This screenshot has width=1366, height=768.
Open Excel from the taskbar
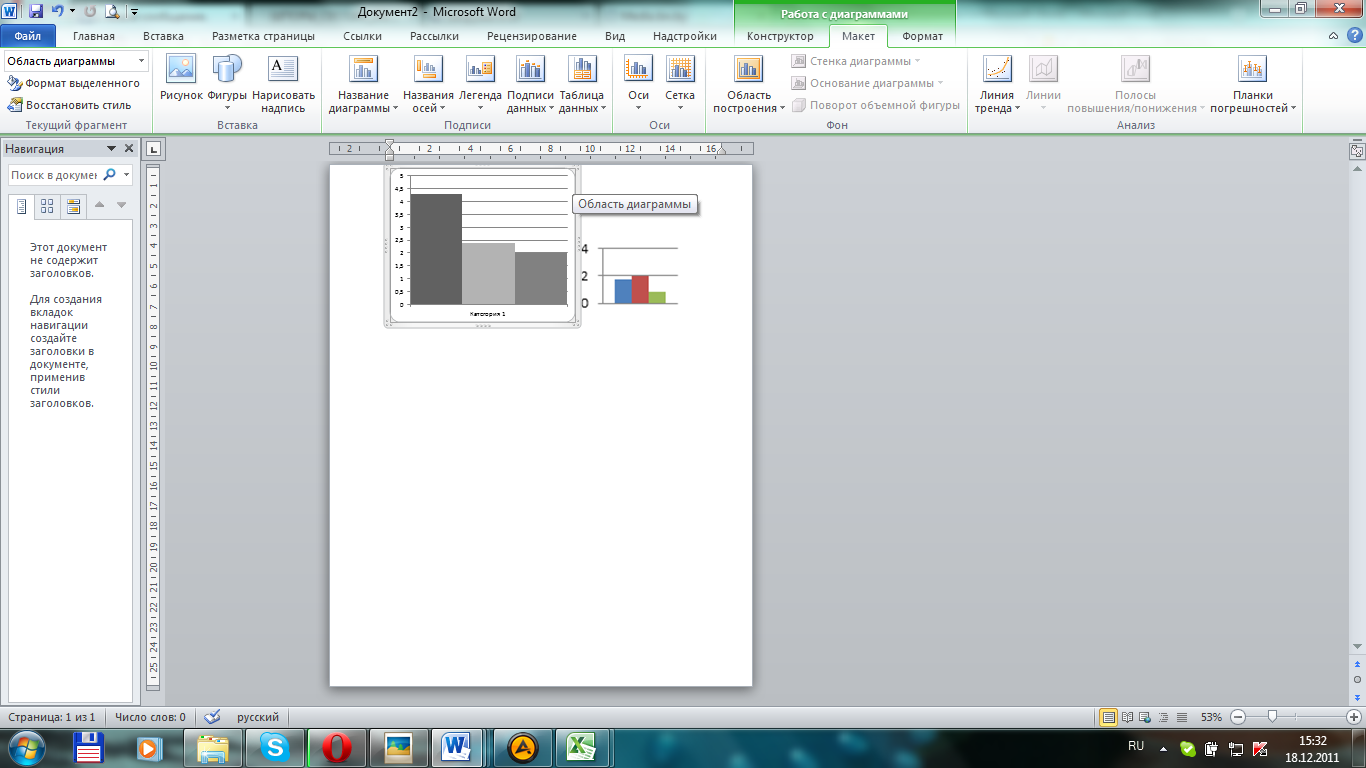tap(581, 747)
